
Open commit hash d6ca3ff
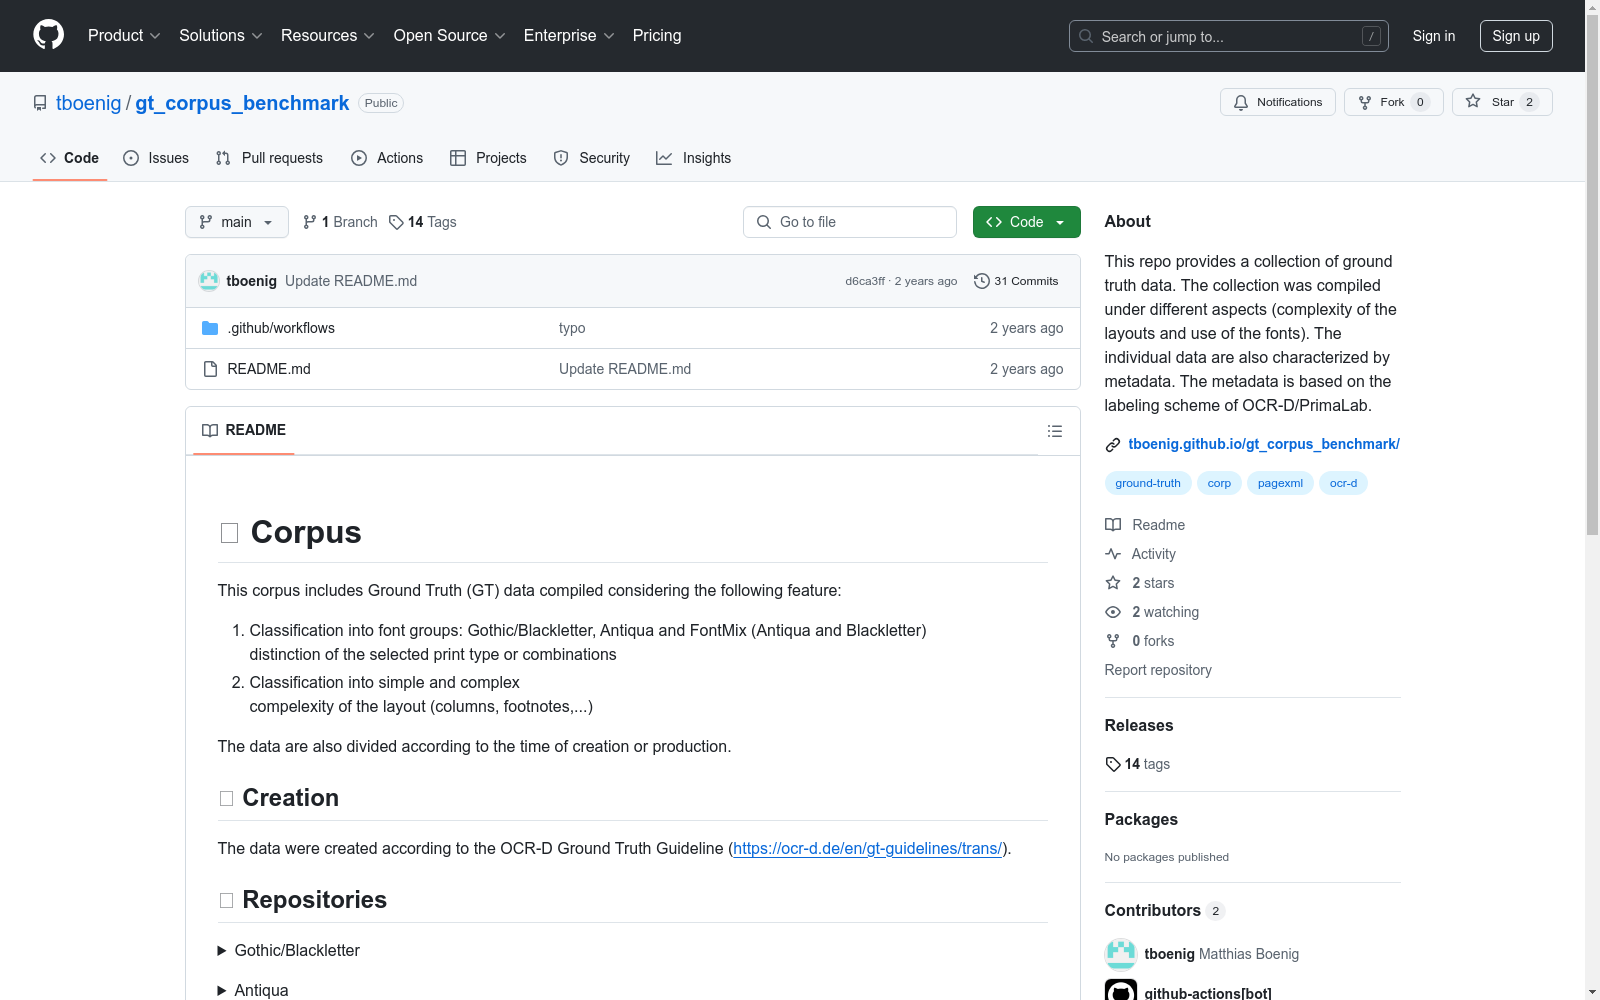coord(865,281)
